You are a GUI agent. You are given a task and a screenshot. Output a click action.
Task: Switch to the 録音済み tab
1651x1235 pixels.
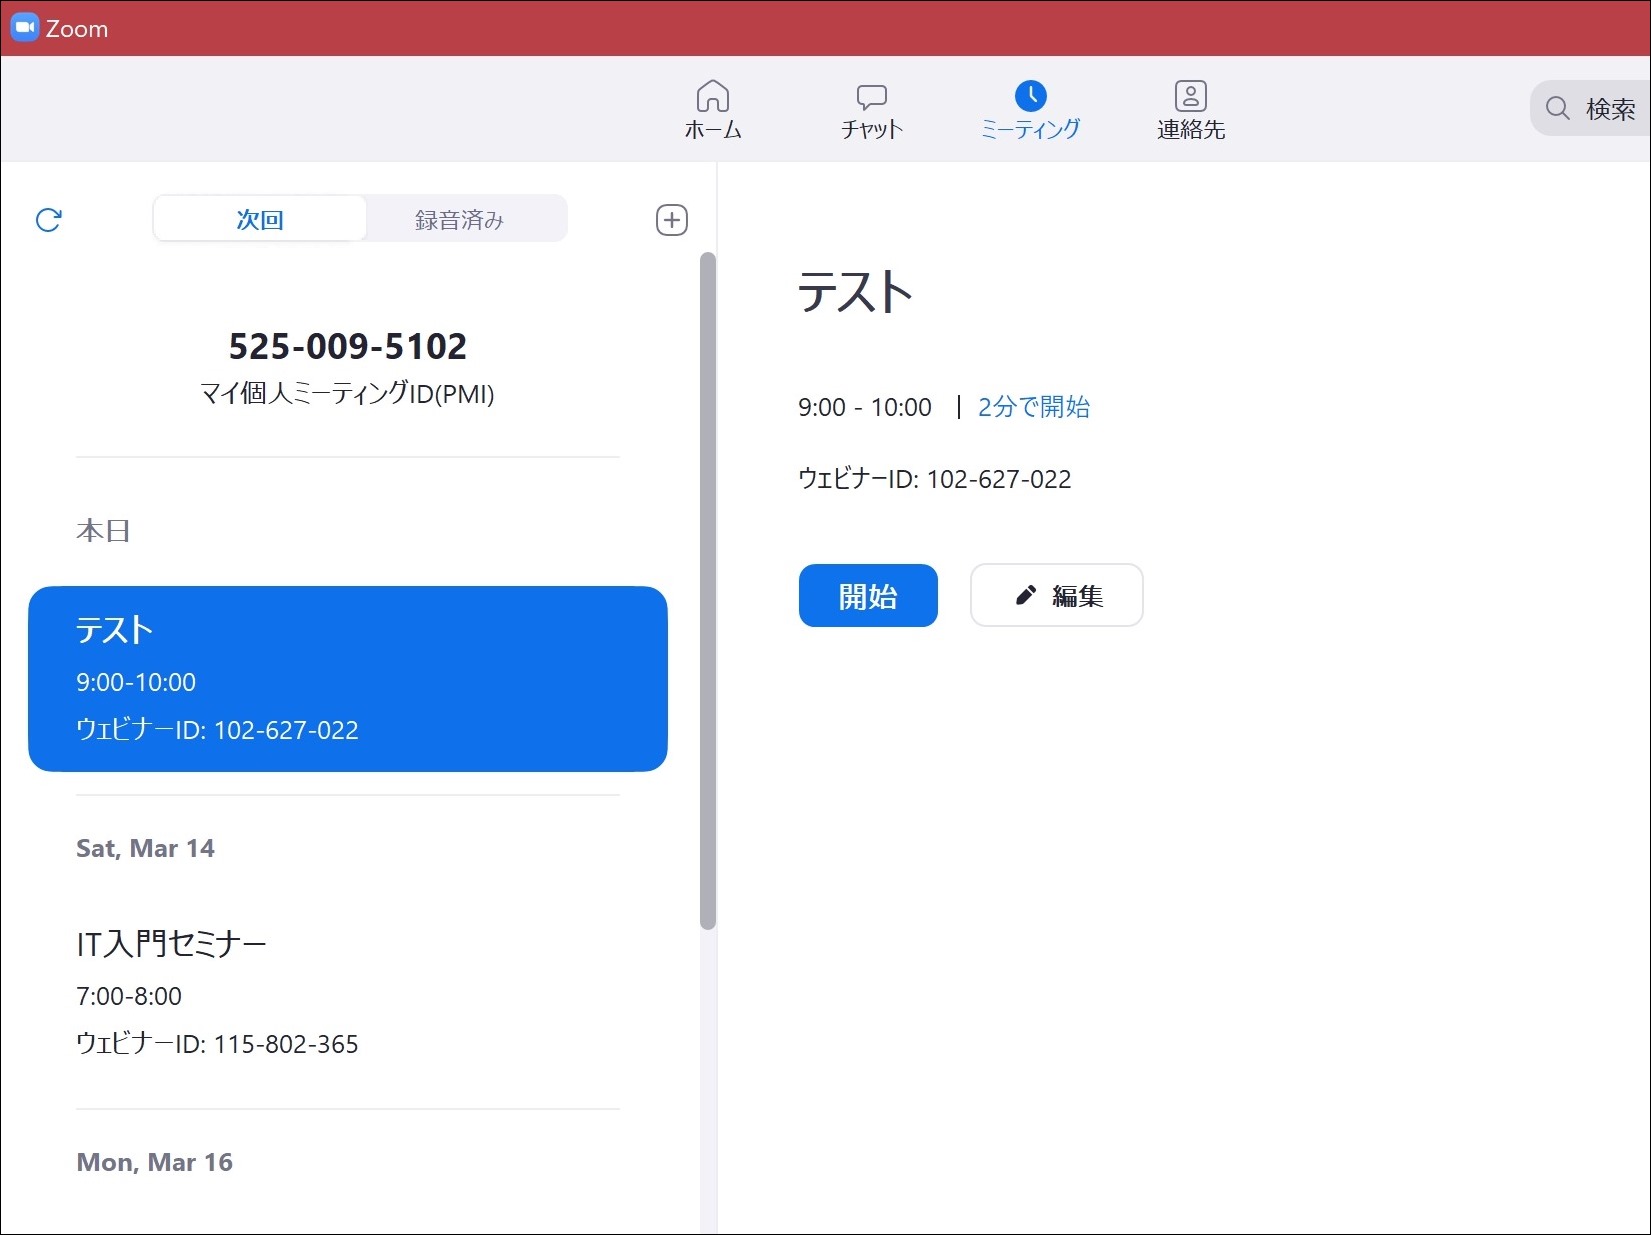tap(460, 219)
